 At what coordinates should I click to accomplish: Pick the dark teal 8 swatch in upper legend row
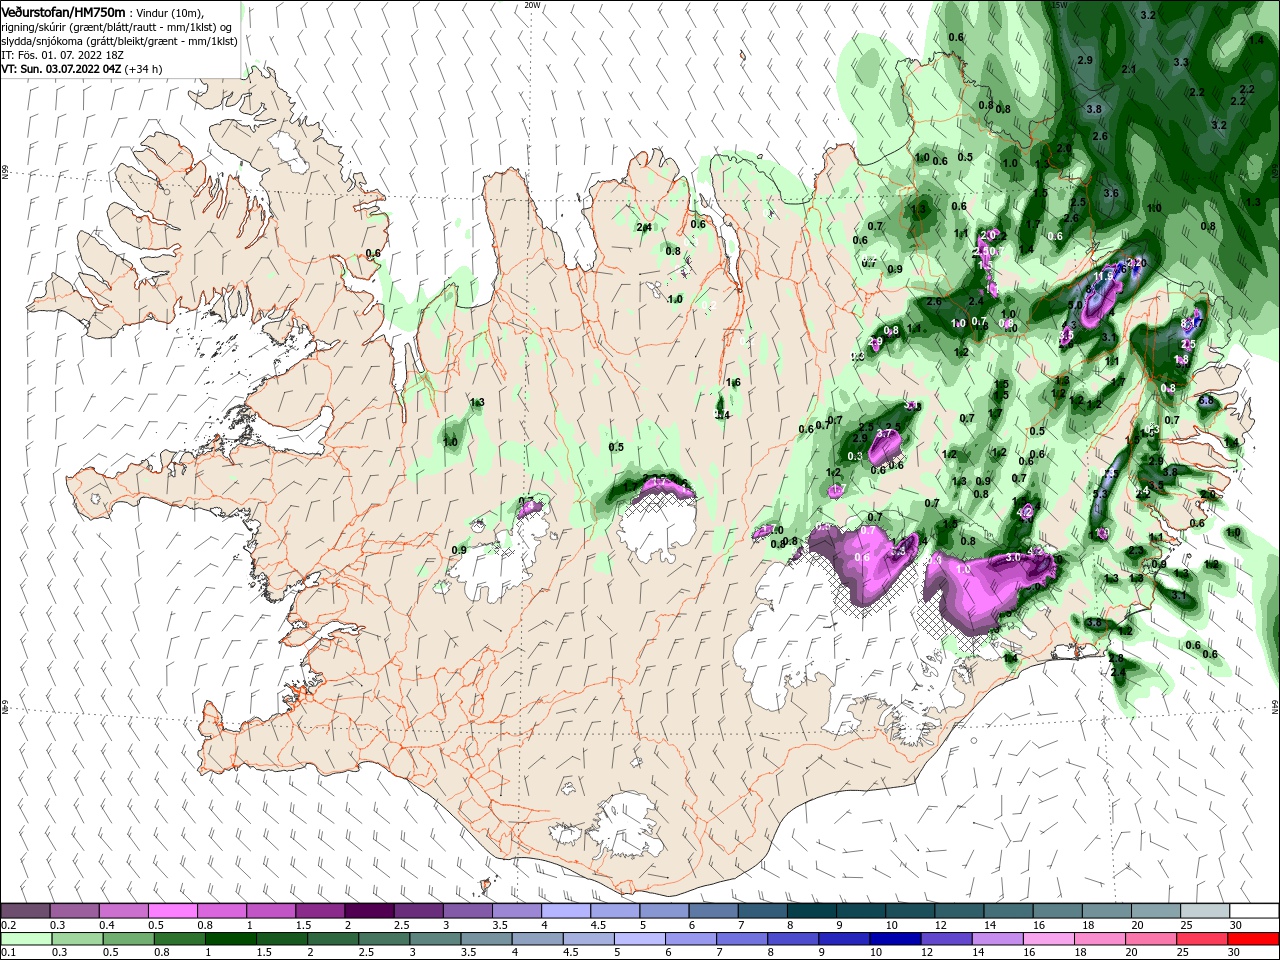[x=812, y=911]
